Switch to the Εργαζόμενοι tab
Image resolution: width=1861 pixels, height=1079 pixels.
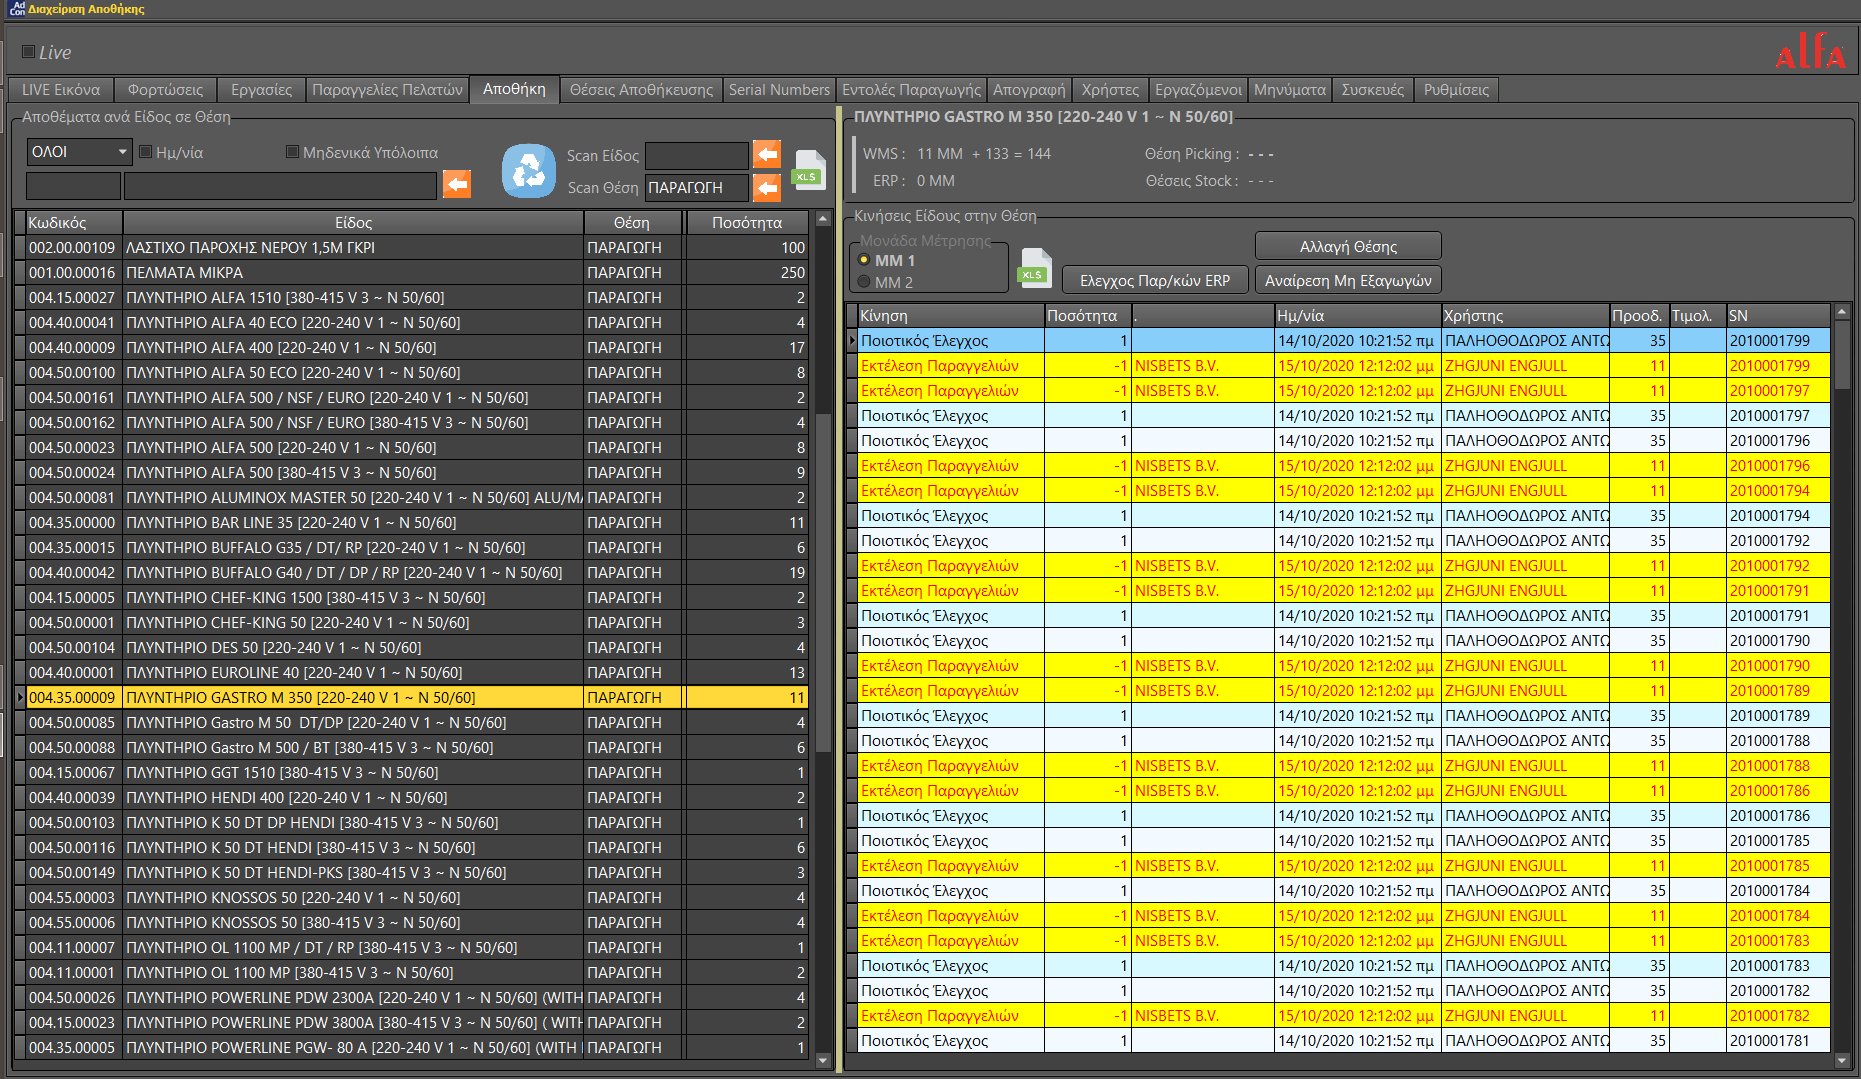(x=1198, y=90)
